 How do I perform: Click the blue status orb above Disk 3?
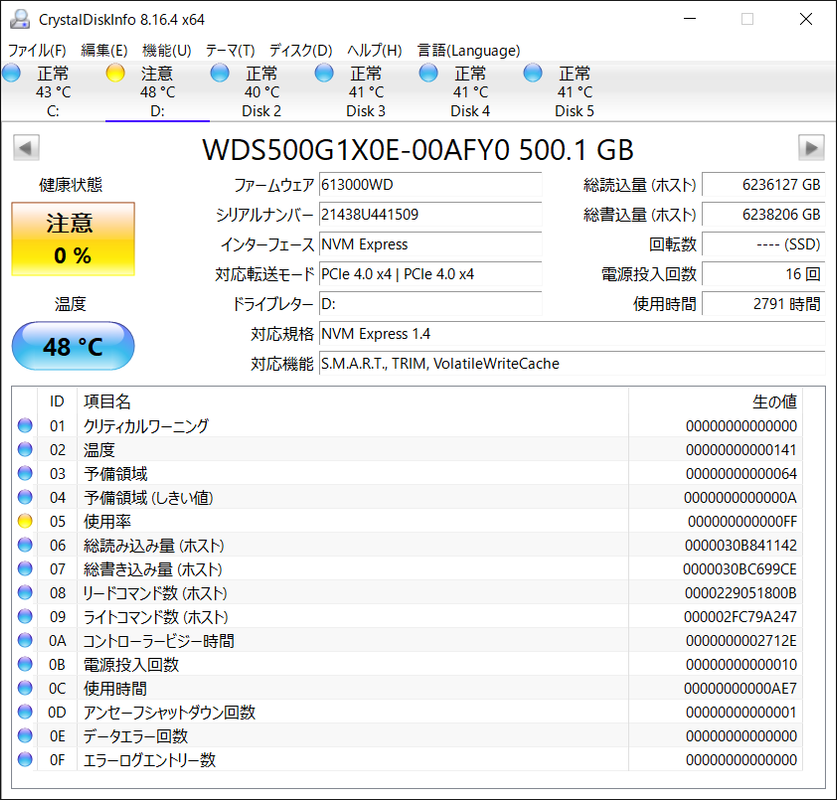pyautogui.click(x=324, y=73)
